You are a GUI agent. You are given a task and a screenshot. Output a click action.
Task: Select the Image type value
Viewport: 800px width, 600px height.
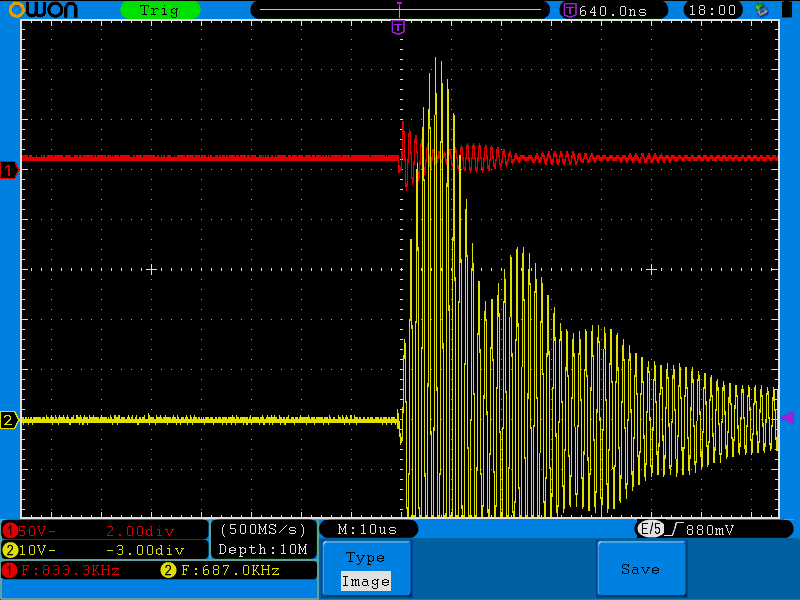[x=365, y=581]
